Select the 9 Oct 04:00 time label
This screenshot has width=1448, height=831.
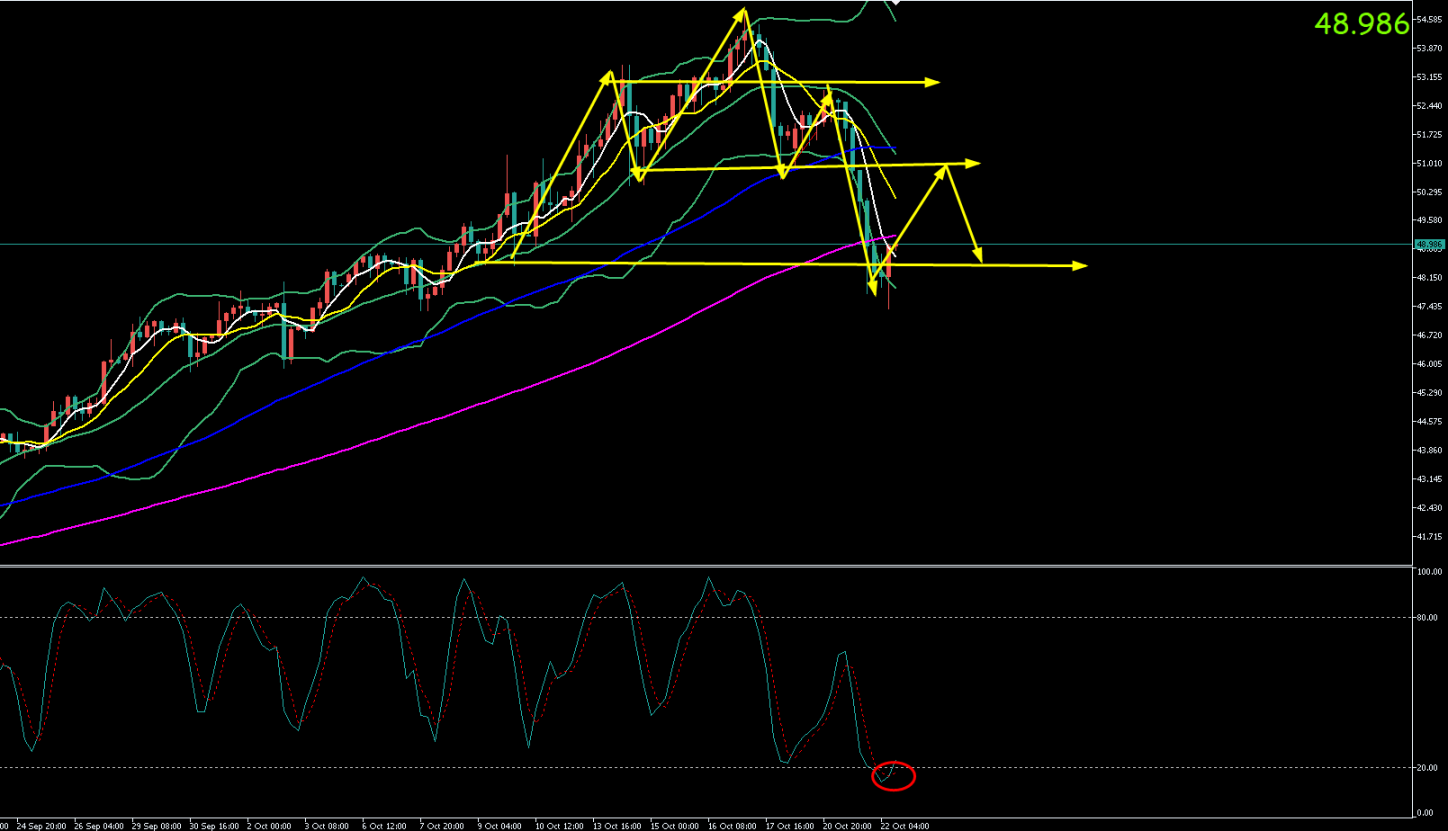[x=499, y=826]
